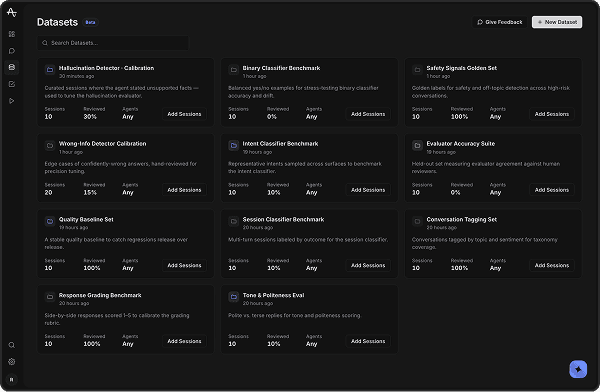Click folder icon of Tone & Politeness Eval
The height and width of the screenshot is (392, 600).
pos(233,297)
